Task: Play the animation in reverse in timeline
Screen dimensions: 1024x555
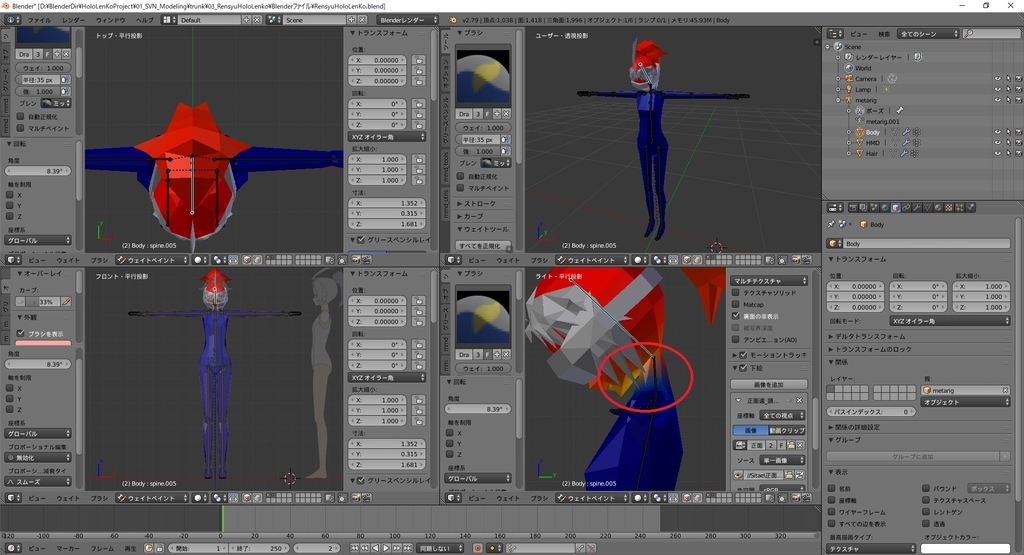Action: click(376, 548)
